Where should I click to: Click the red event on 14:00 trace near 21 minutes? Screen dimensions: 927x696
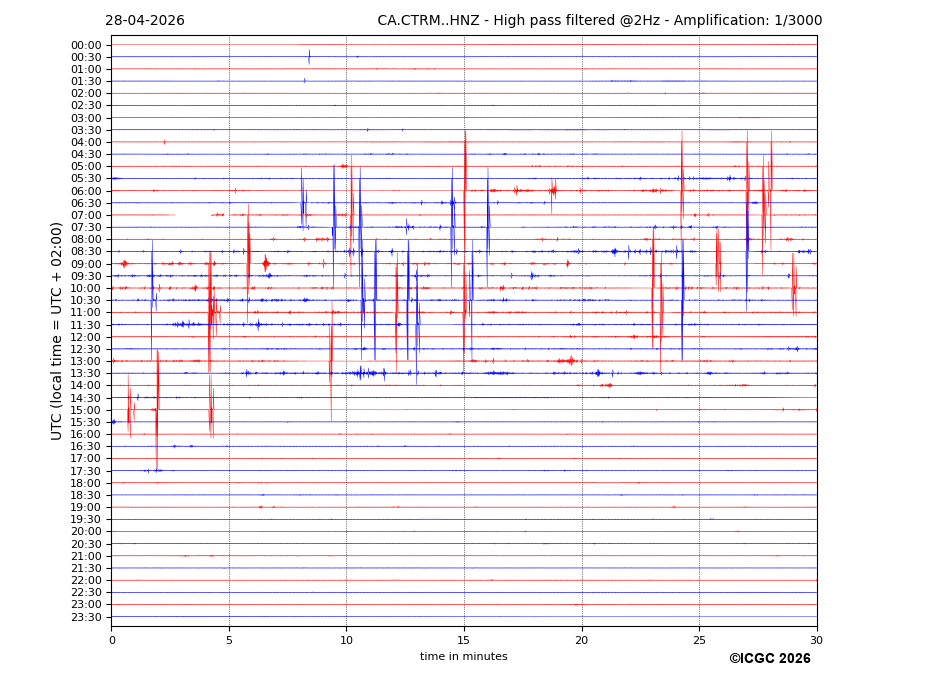[x=607, y=386]
